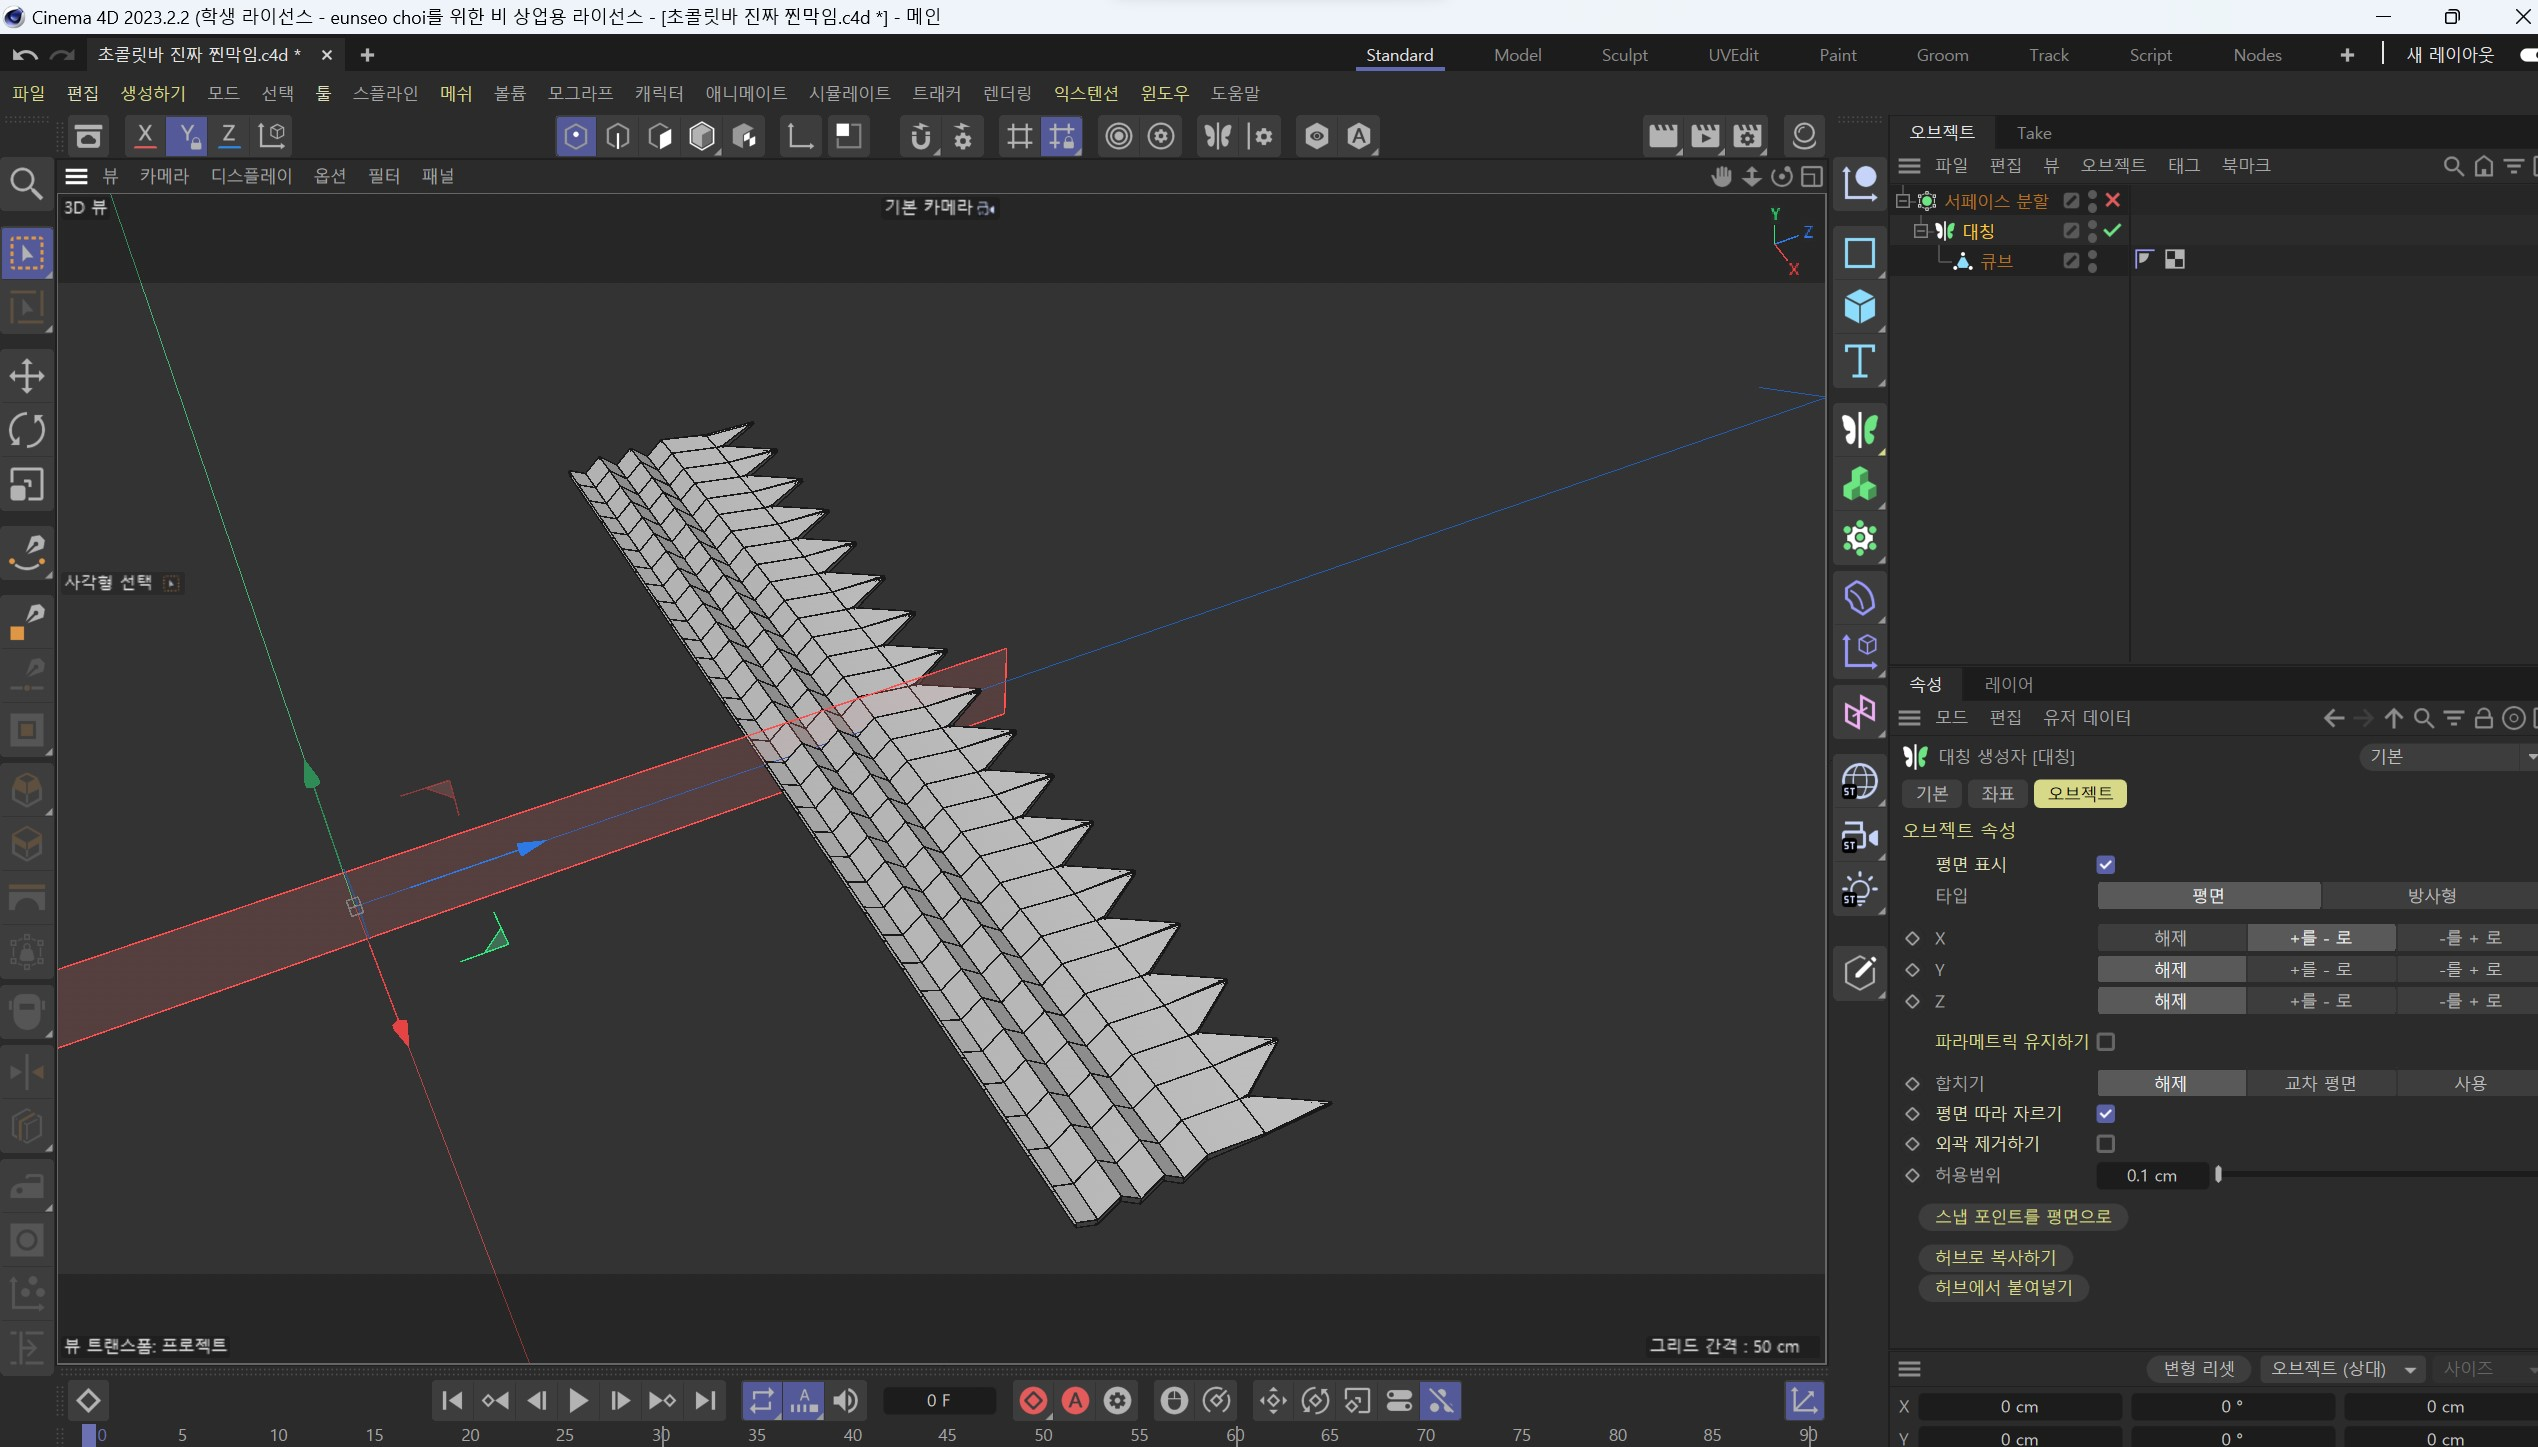This screenshot has width=2538, height=1447.
Task: Open the 렌더링 menu
Action: (x=1007, y=93)
